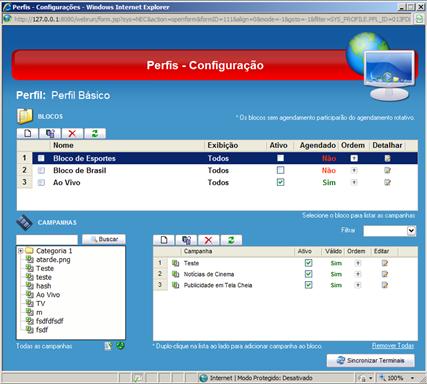Expand the Categoria 1 tree node
The width and height of the screenshot is (427, 384).
tap(20, 251)
